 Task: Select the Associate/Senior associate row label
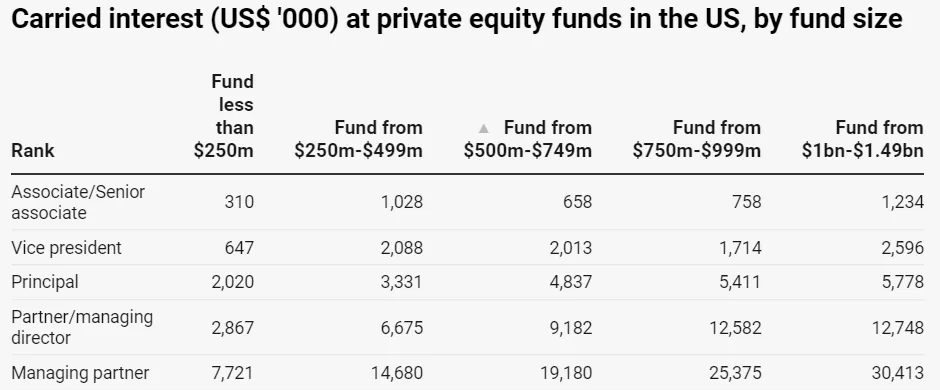click(78, 202)
